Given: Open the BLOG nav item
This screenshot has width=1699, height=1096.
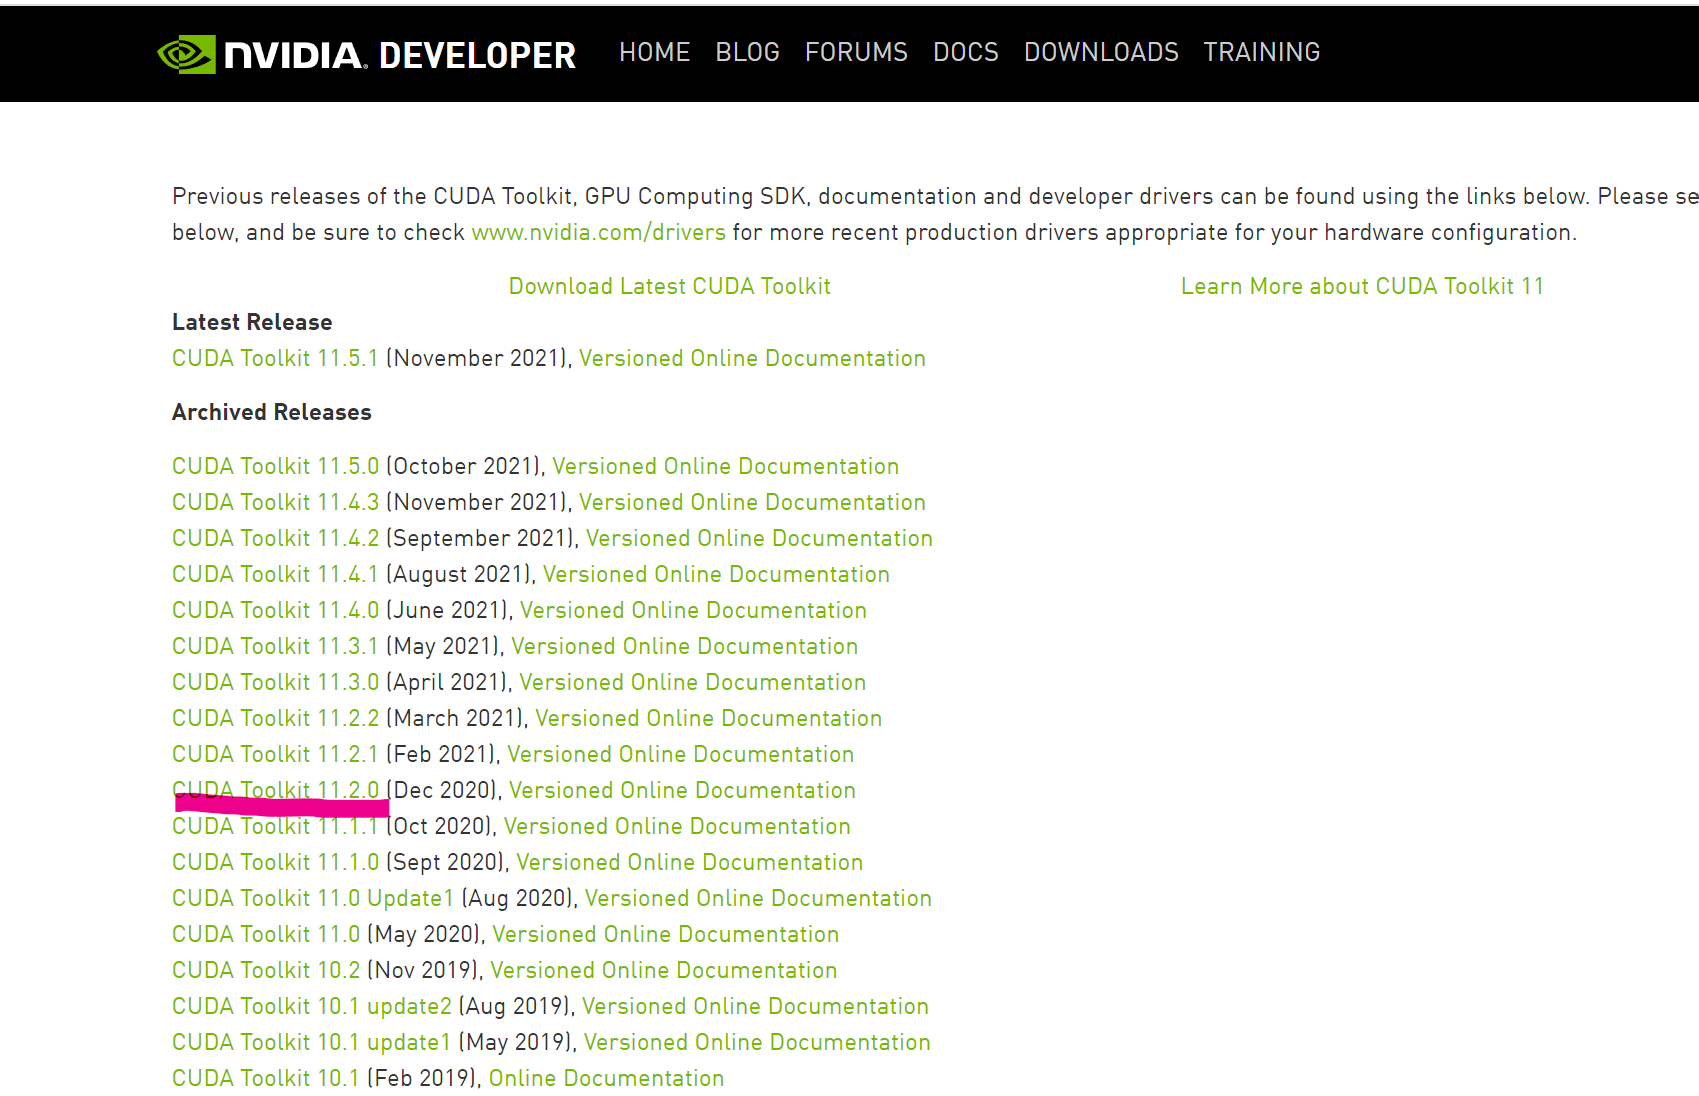Looking at the screenshot, I should pyautogui.click(x=747, y=52).
